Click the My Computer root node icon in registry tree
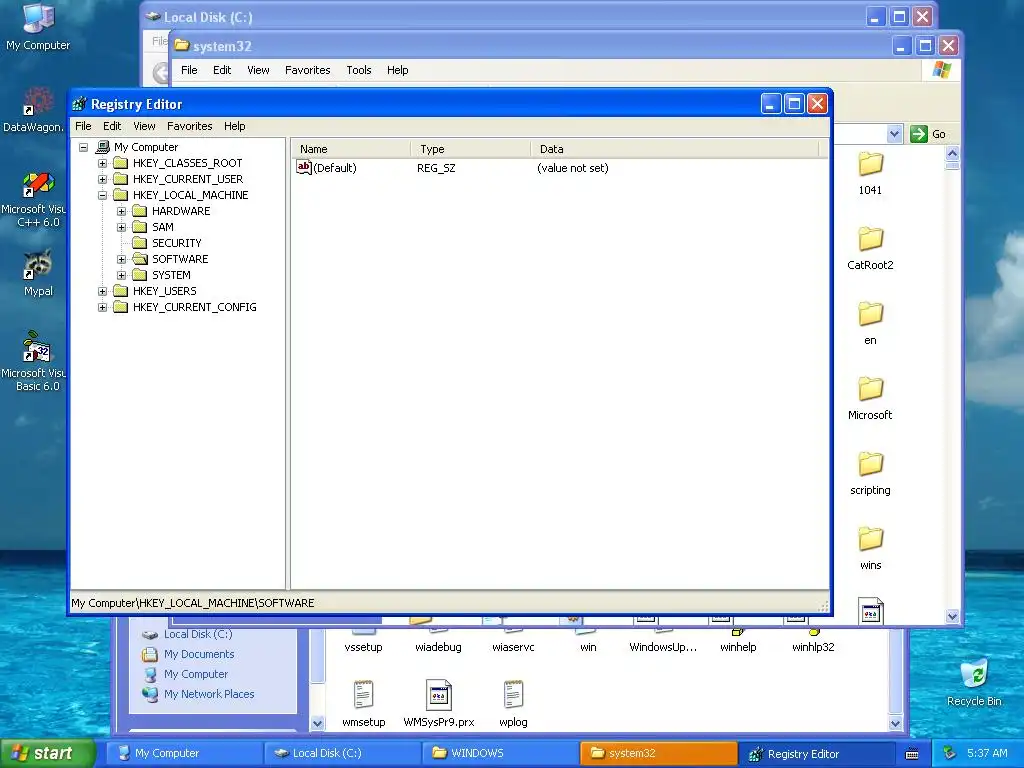 [103, 147]
